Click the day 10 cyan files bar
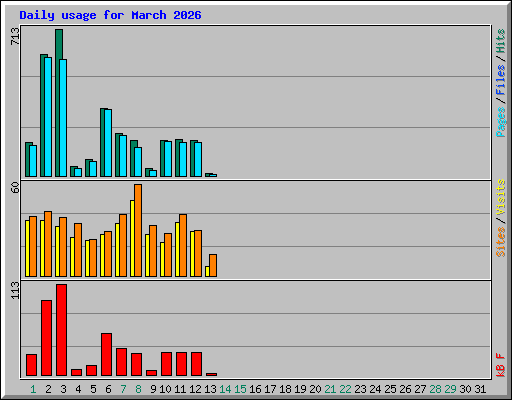 click(168, 159)
